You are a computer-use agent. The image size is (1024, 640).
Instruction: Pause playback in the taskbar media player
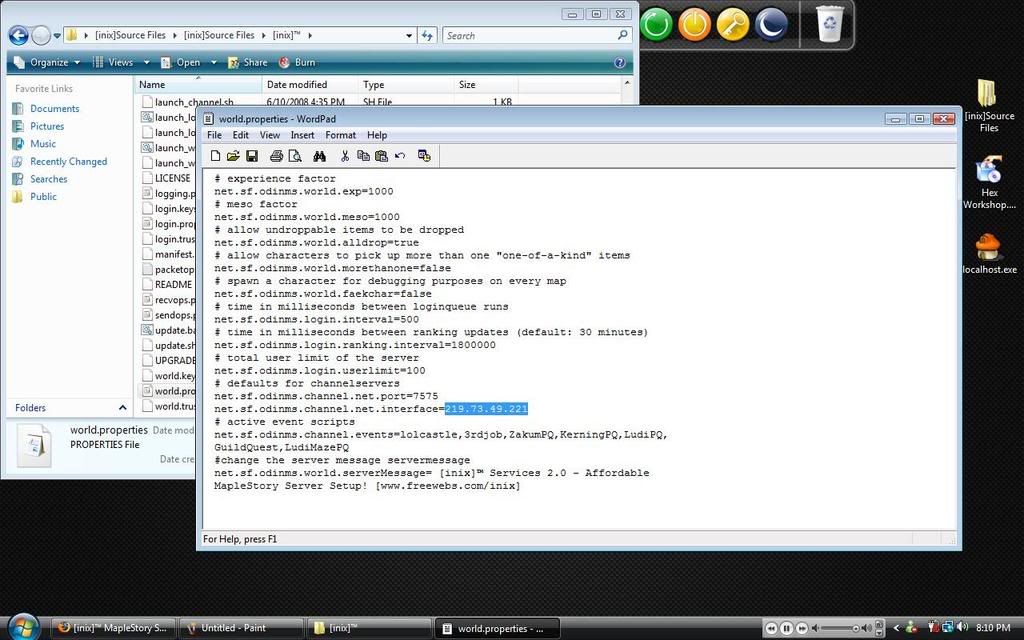click(x=786, y=628)
